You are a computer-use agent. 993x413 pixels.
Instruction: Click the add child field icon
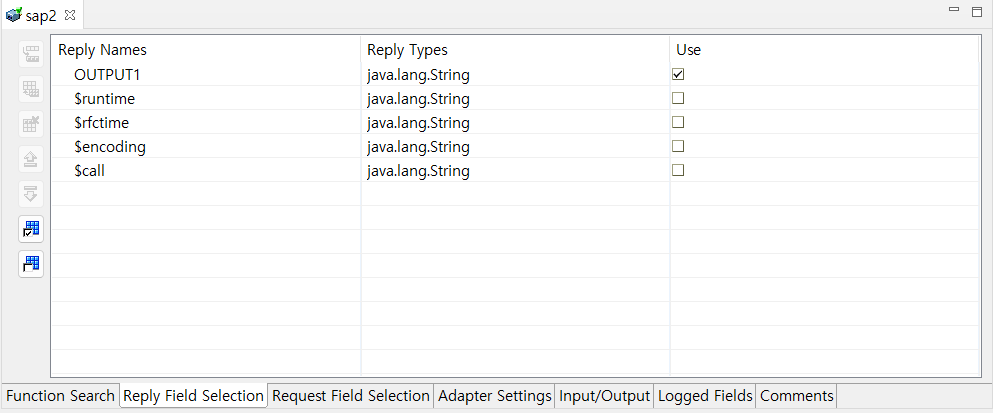point(31,54)
